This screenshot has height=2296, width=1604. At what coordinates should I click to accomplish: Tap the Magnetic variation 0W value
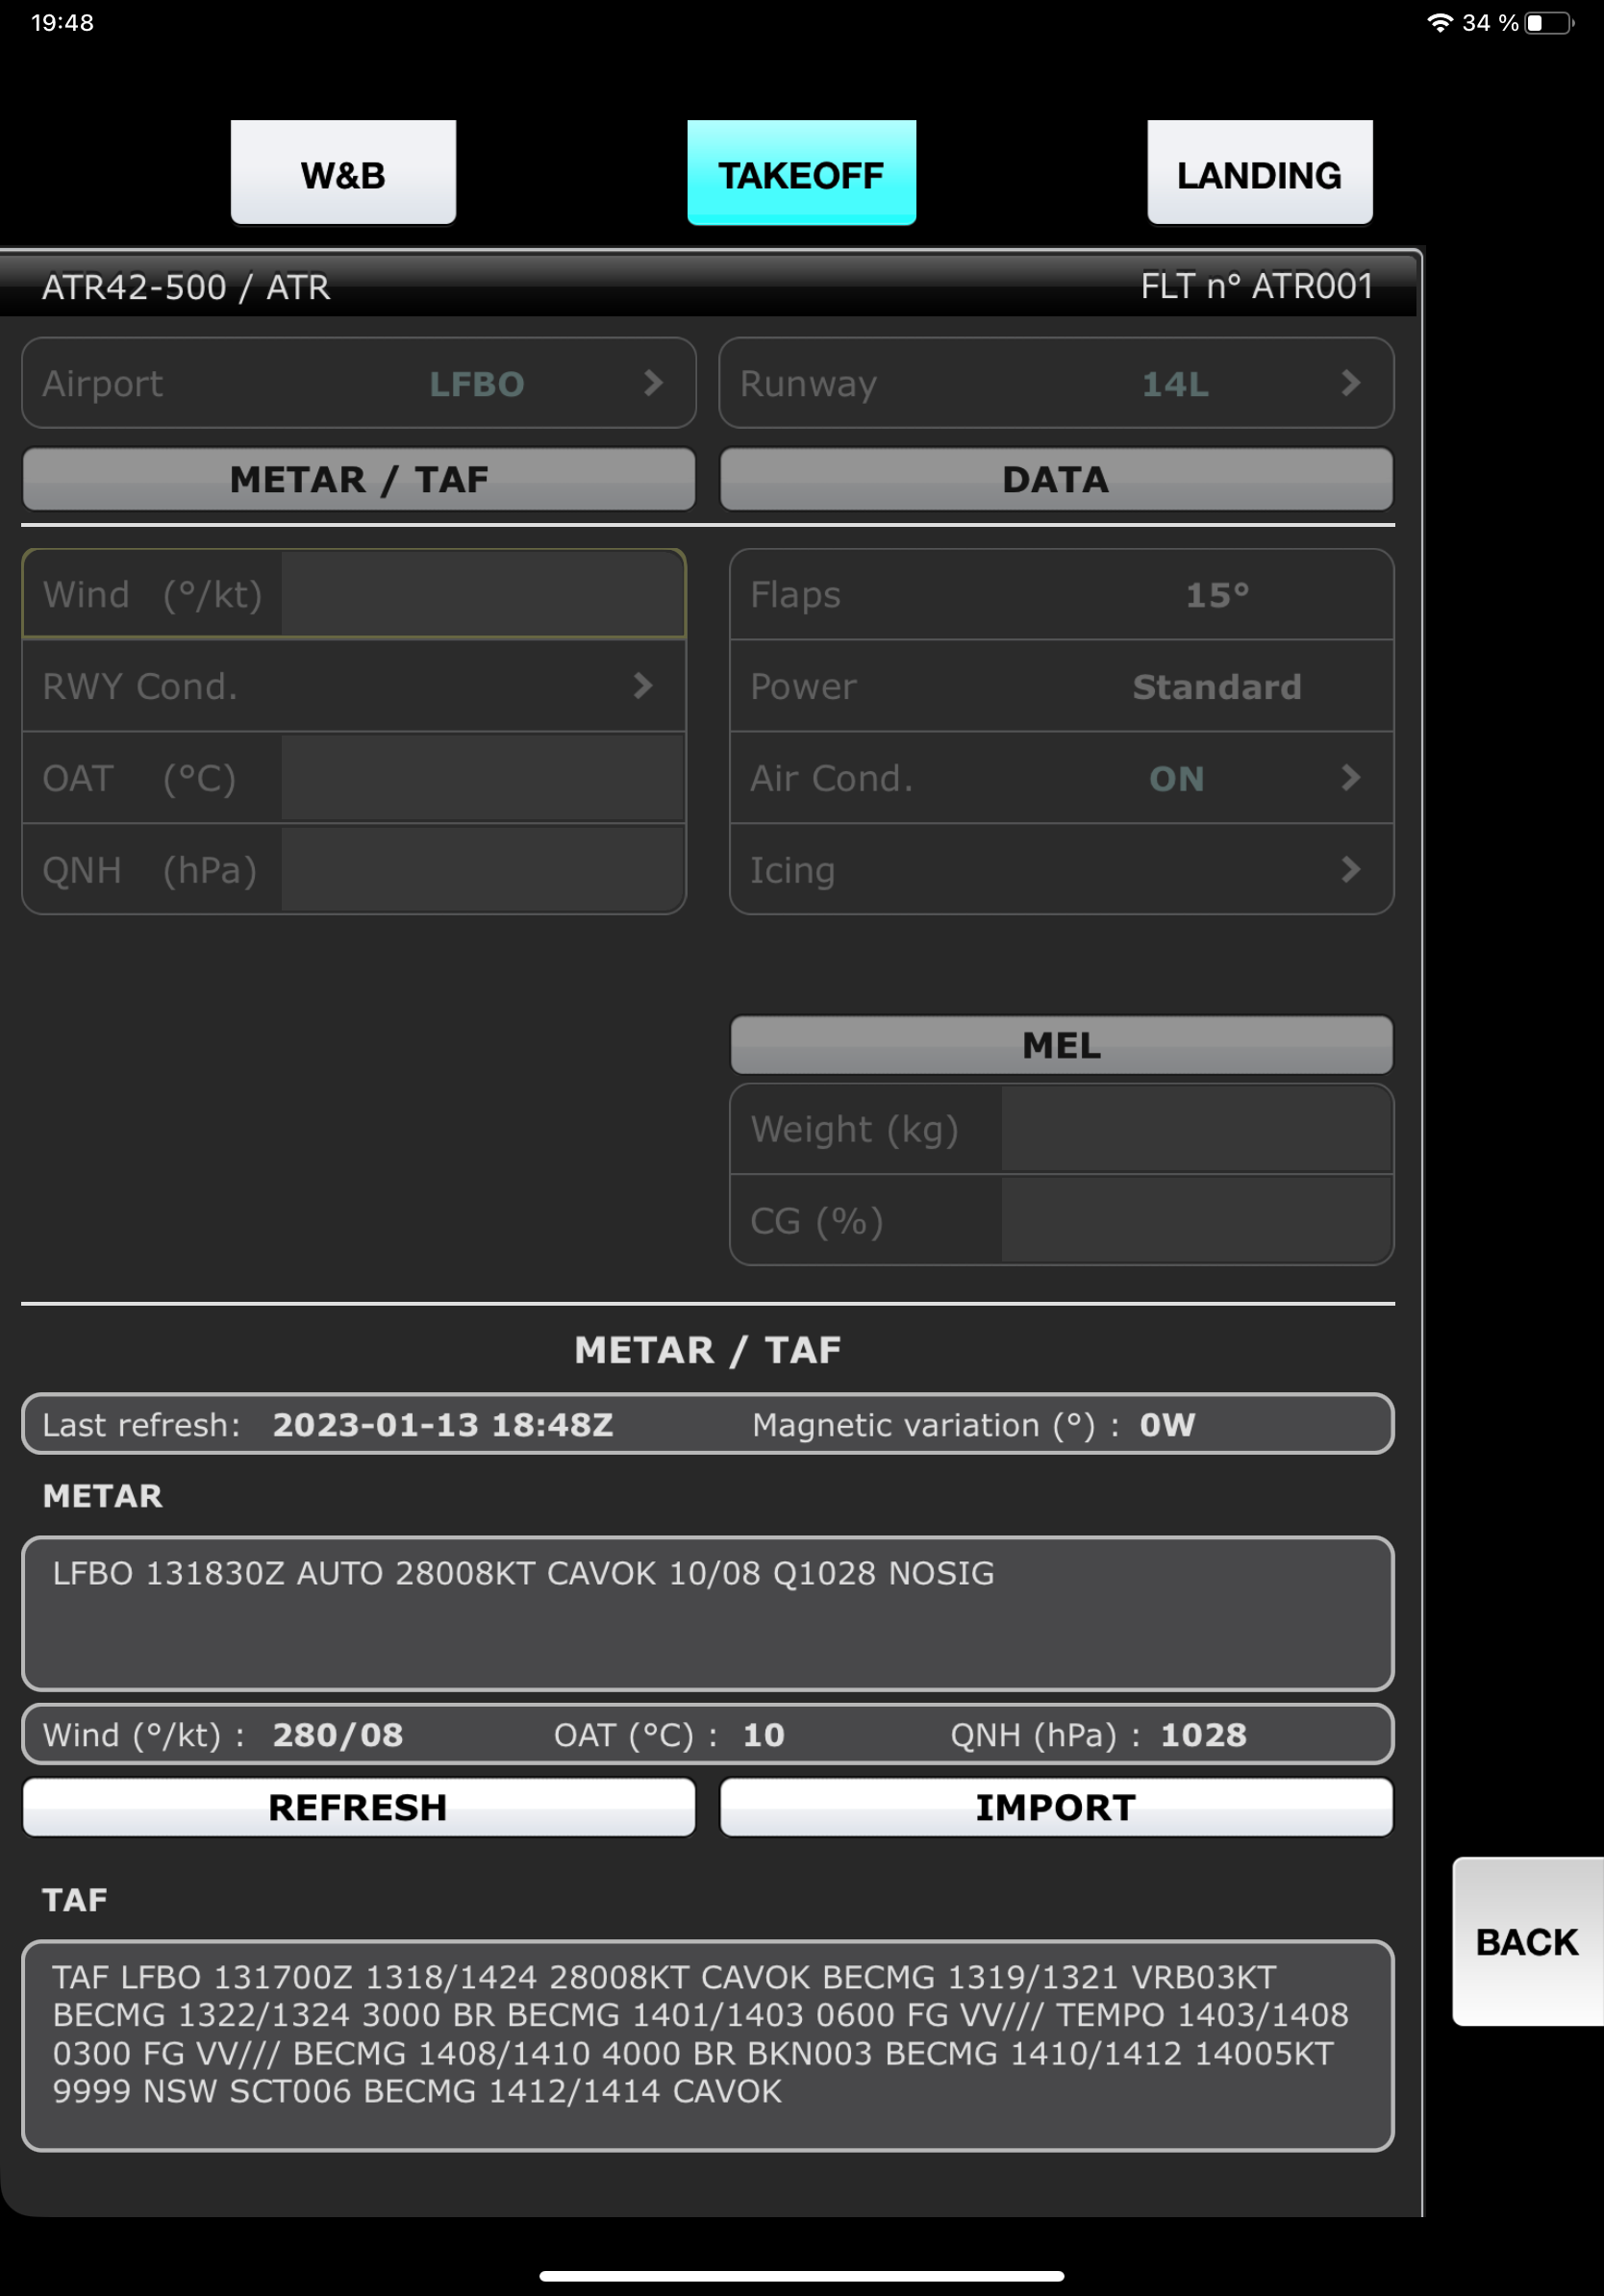click(x=1167, y=1424)
